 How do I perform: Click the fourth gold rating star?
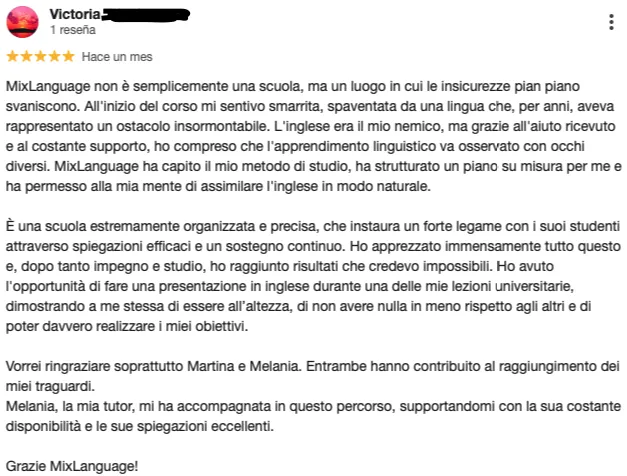coord(54,56)
